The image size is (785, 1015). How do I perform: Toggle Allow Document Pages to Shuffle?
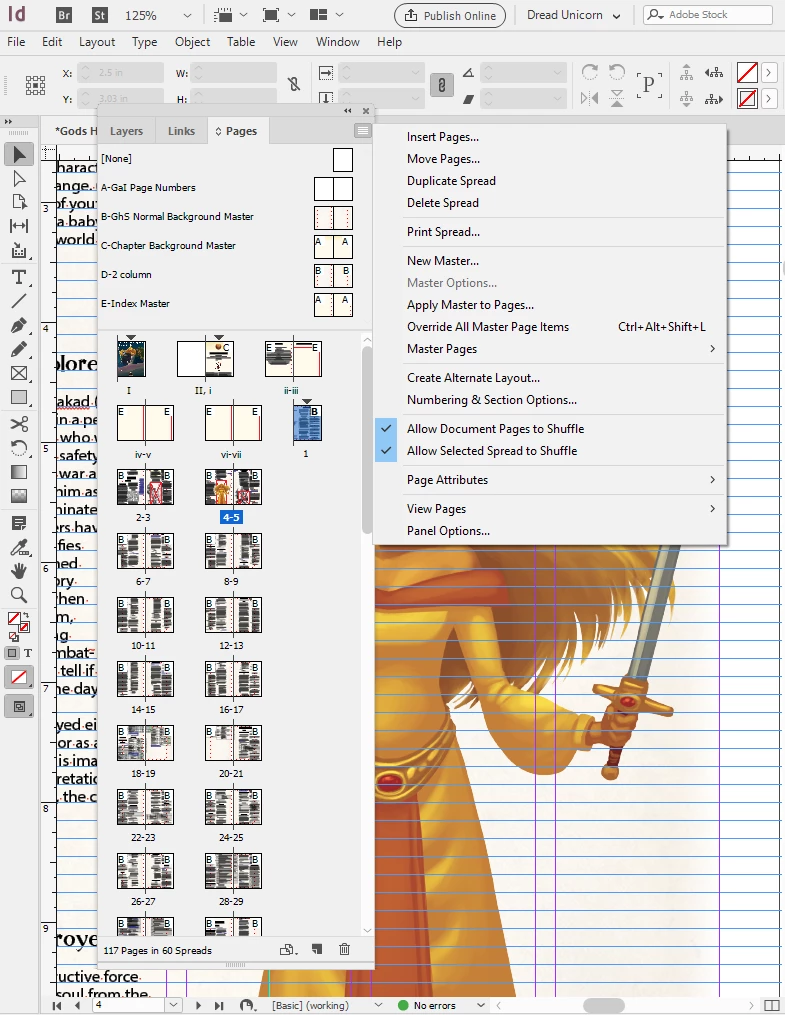496,429
